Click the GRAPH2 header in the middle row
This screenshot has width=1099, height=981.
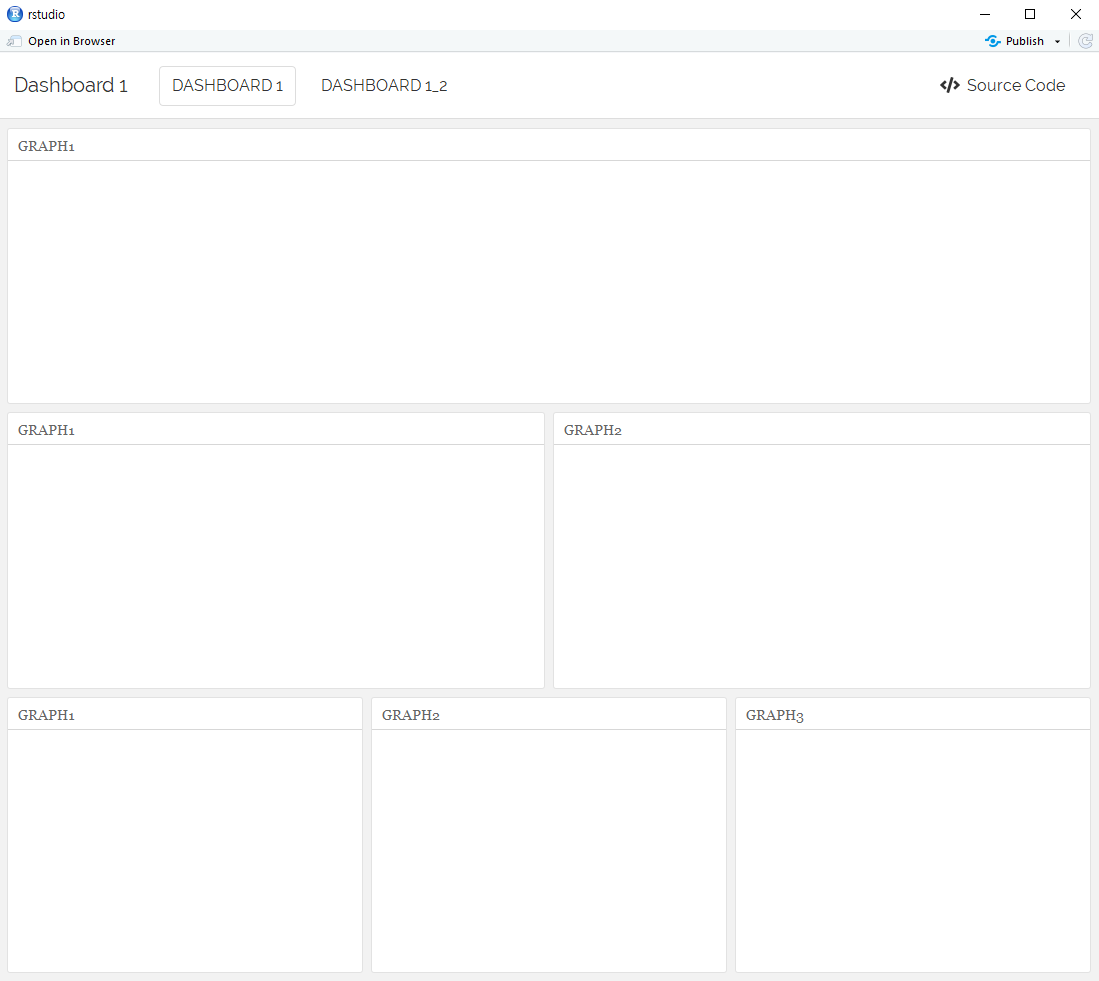pos(592,429)
